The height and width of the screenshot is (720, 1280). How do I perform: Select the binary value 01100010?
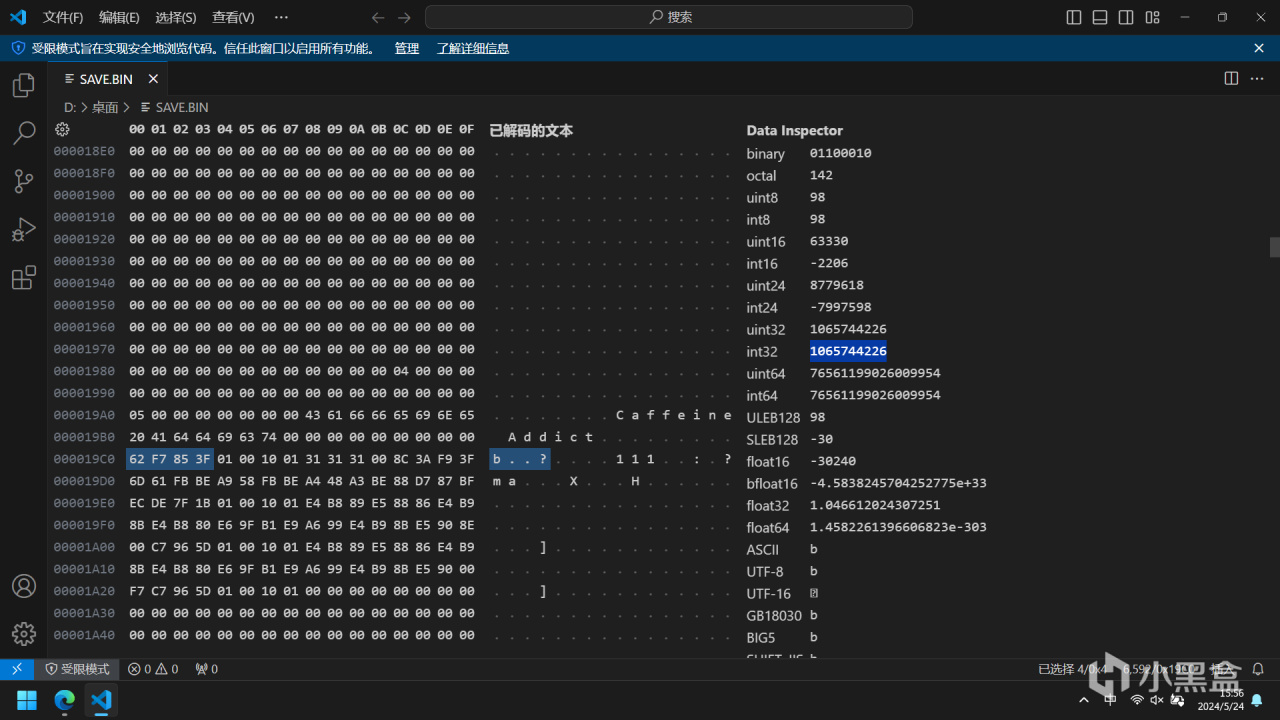tap(840, 153)
